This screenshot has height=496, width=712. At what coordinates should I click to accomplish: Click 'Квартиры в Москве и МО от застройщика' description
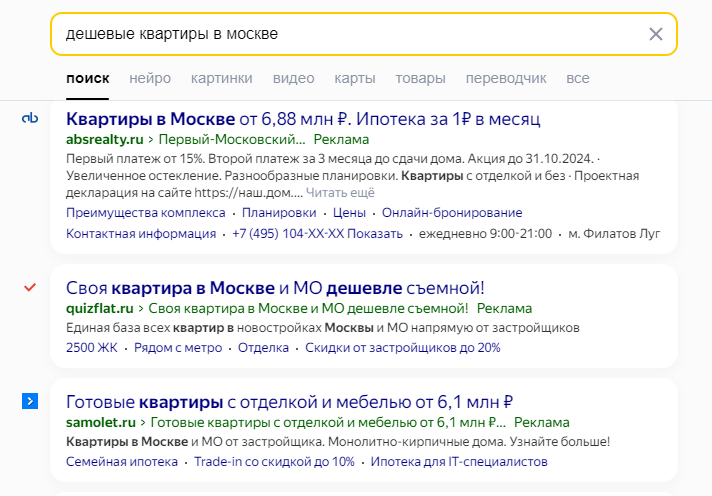[x=338, y=441]
